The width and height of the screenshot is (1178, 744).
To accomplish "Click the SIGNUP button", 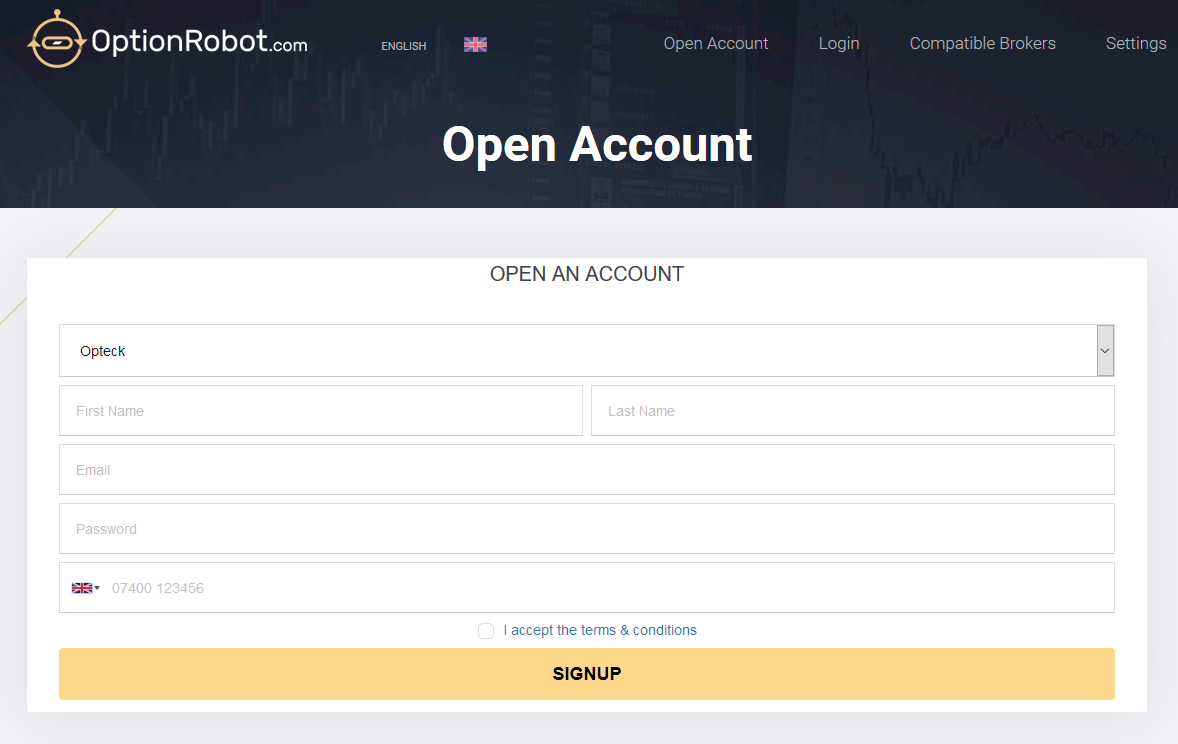I will tap(587, 674).
